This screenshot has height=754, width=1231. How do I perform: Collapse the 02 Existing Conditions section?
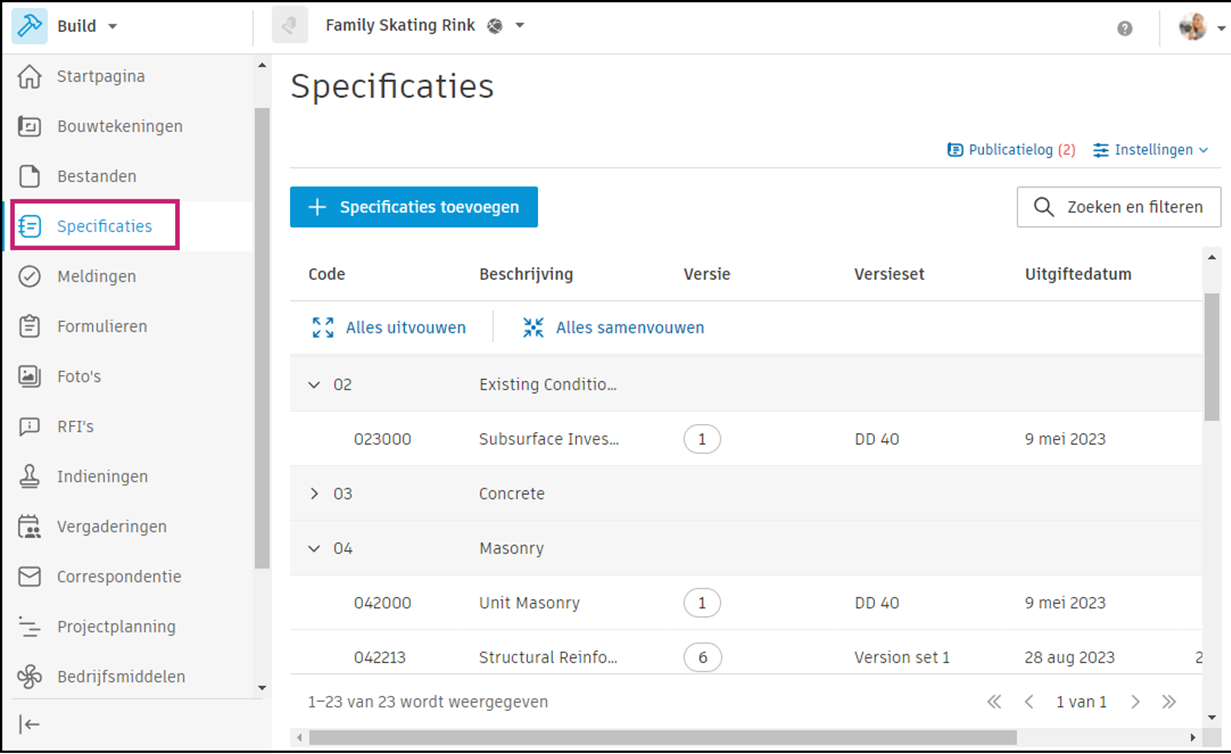pos(314,385)
